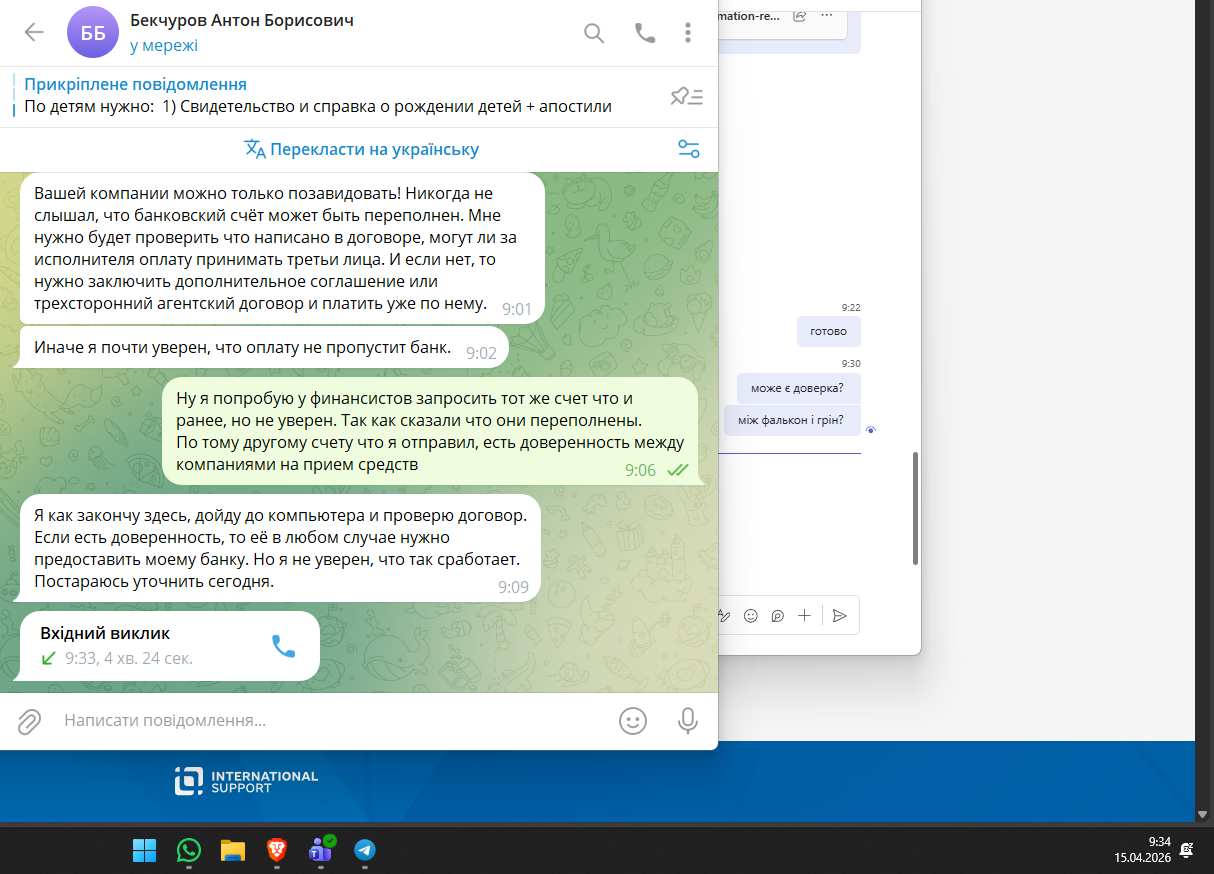
Task: Open emoji picker in Teams compose box
Action: [751, 615]
